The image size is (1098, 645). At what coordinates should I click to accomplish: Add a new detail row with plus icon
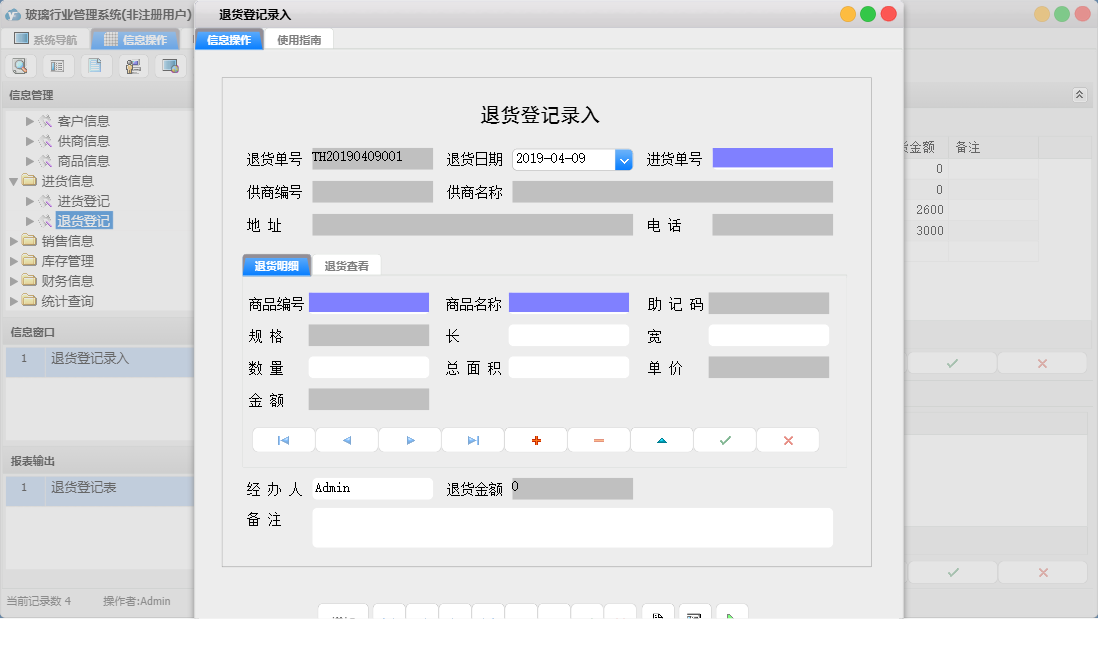[536, 439]
